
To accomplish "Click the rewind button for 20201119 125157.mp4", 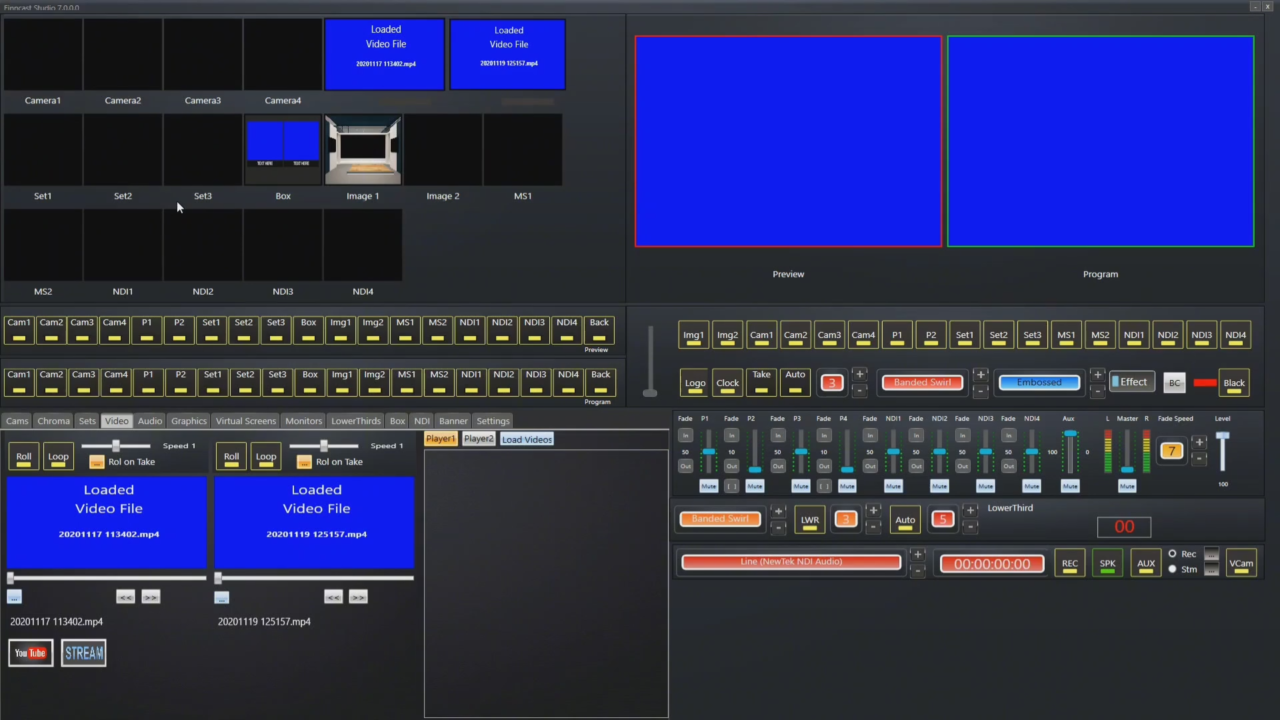I will [x=333, y=597].
